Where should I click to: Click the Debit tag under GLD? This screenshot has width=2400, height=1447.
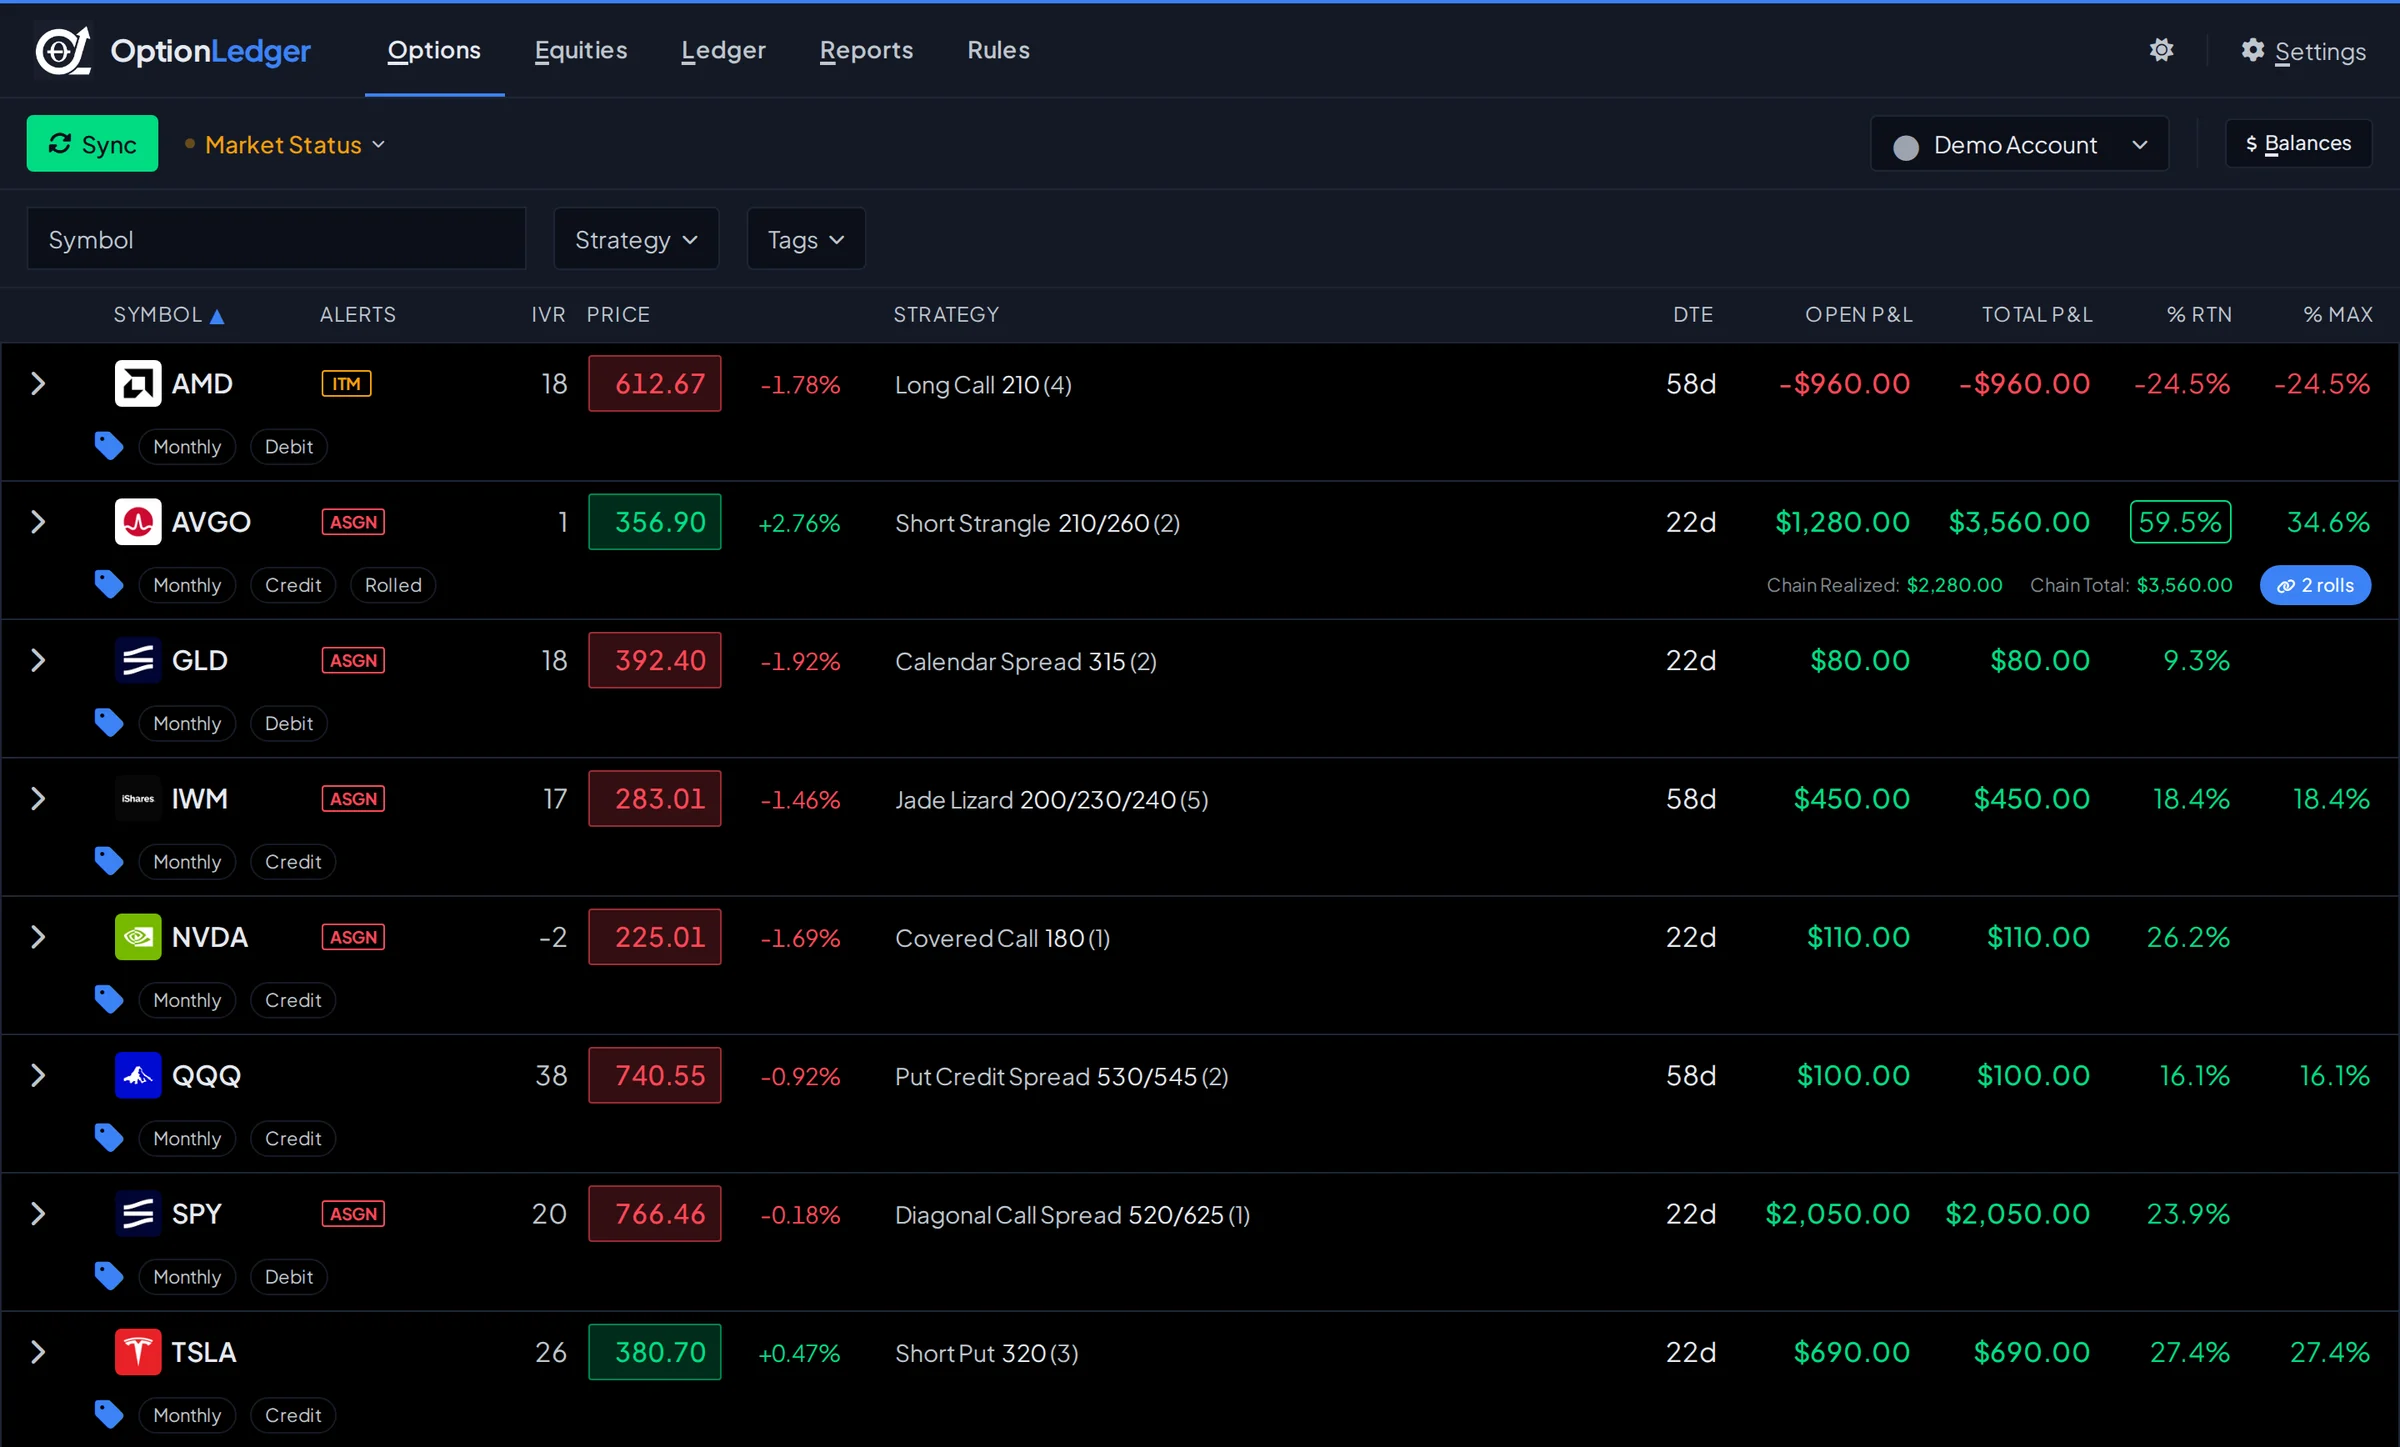(289, 723)
